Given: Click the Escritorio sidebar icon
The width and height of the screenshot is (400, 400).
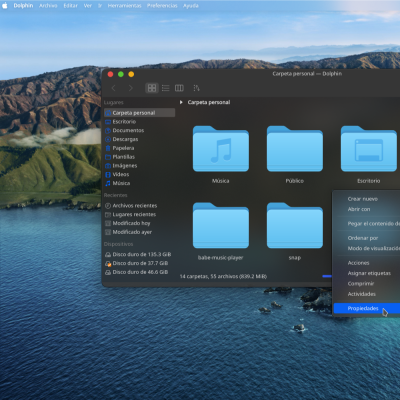Looking at the screenshot, I should coord(108,122).
